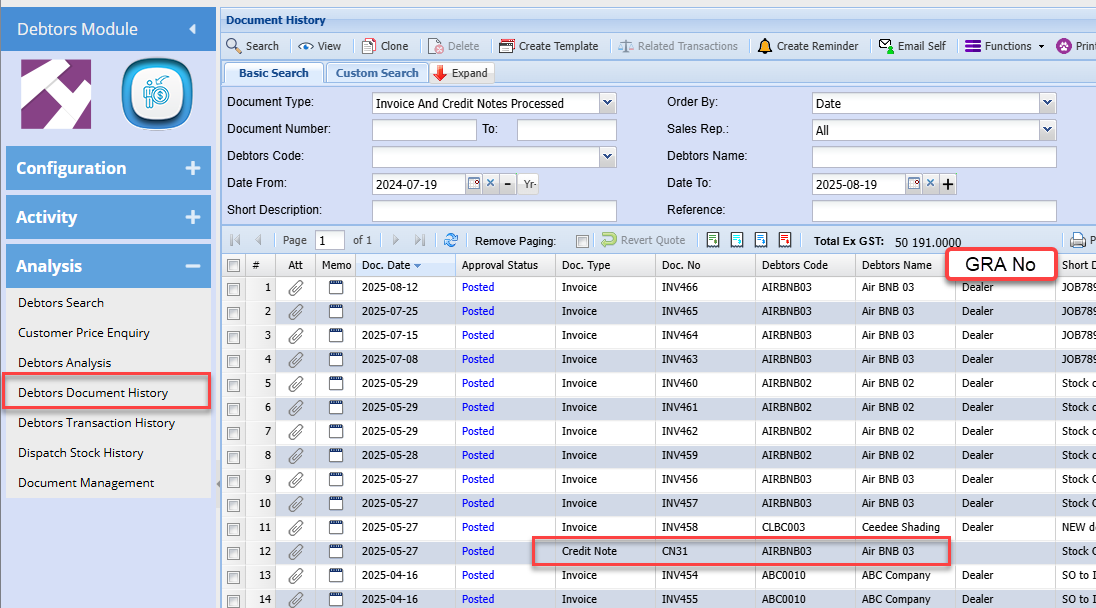
Task: Click the Debtors Name input field
Action: tap(933, 157)
